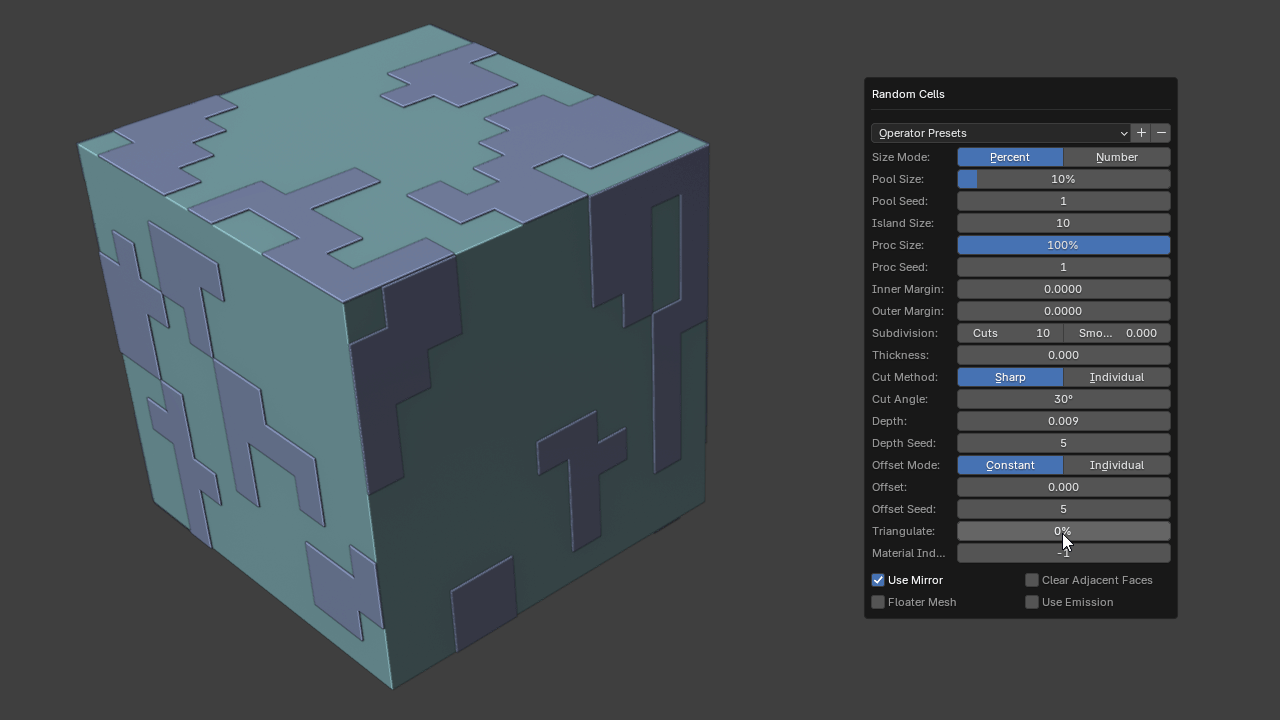Enable Clear Adjacent Faces checkbox
Viewport: 1280px width, 720px height.
1032,580
